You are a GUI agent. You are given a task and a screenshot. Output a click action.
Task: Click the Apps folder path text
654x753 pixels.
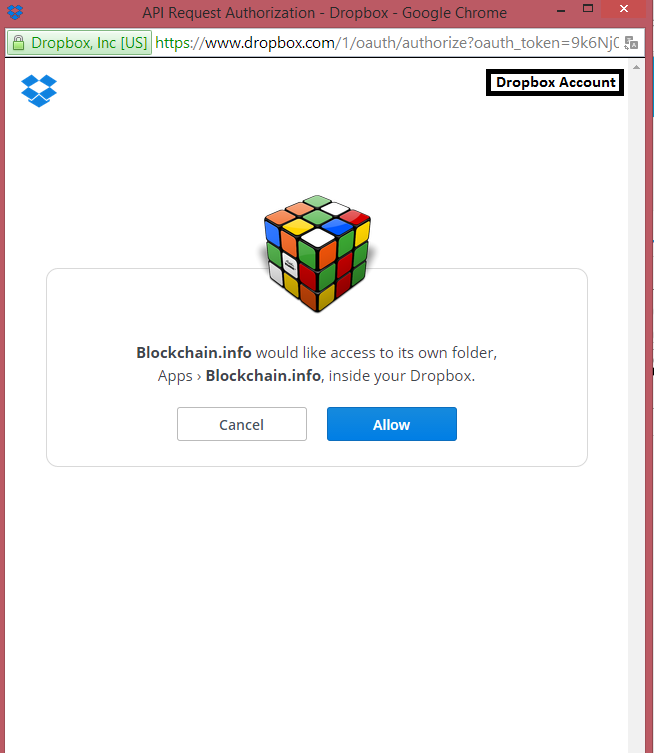click(175, 376)
